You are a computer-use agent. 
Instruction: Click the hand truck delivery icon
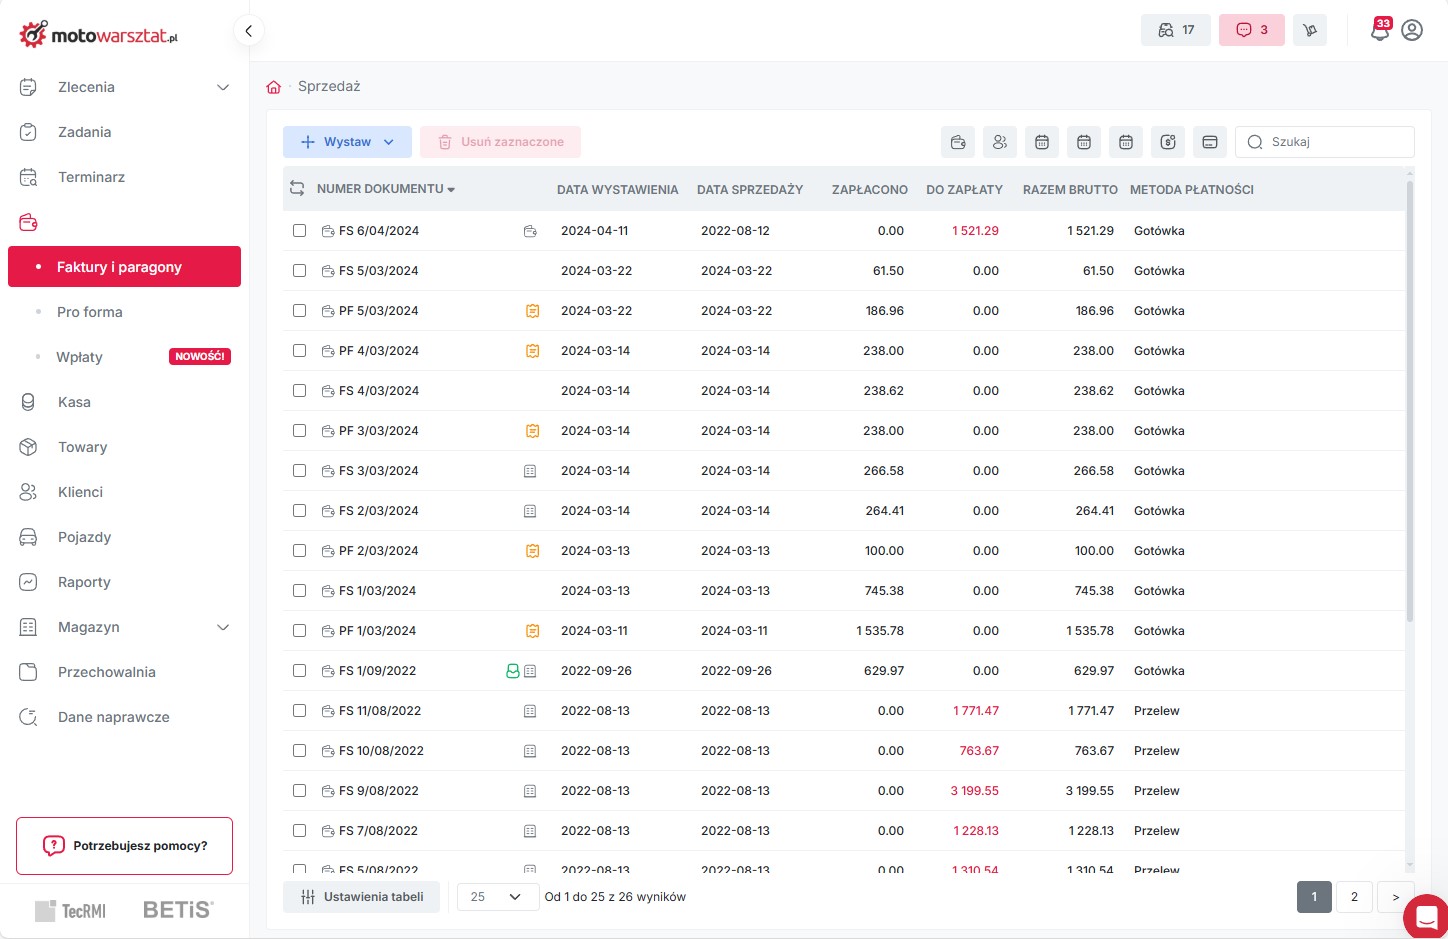click(1309, 30)
